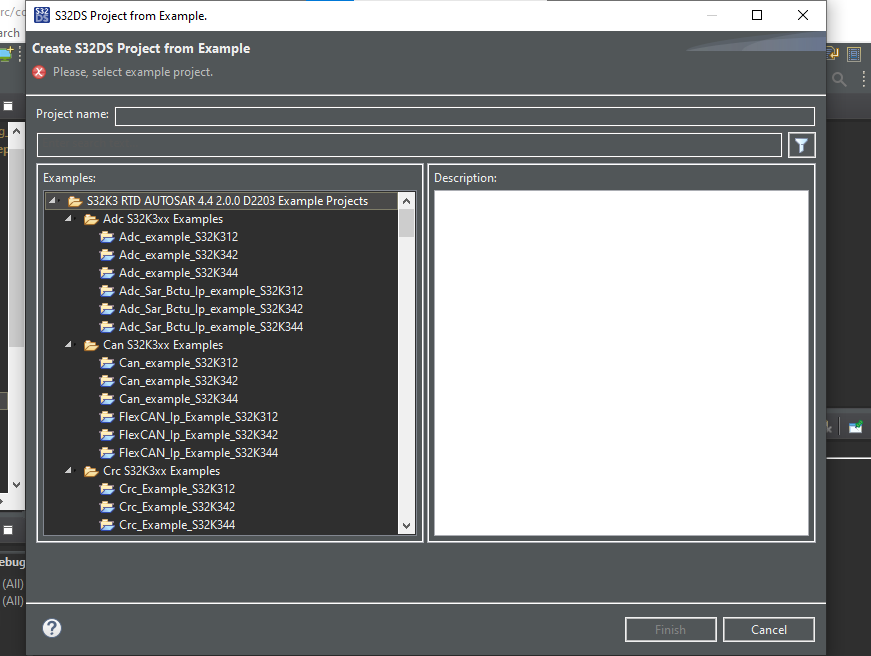Viewport: 871px width, 656px height.
Task: Click the Cancel button
Action: 769,629
